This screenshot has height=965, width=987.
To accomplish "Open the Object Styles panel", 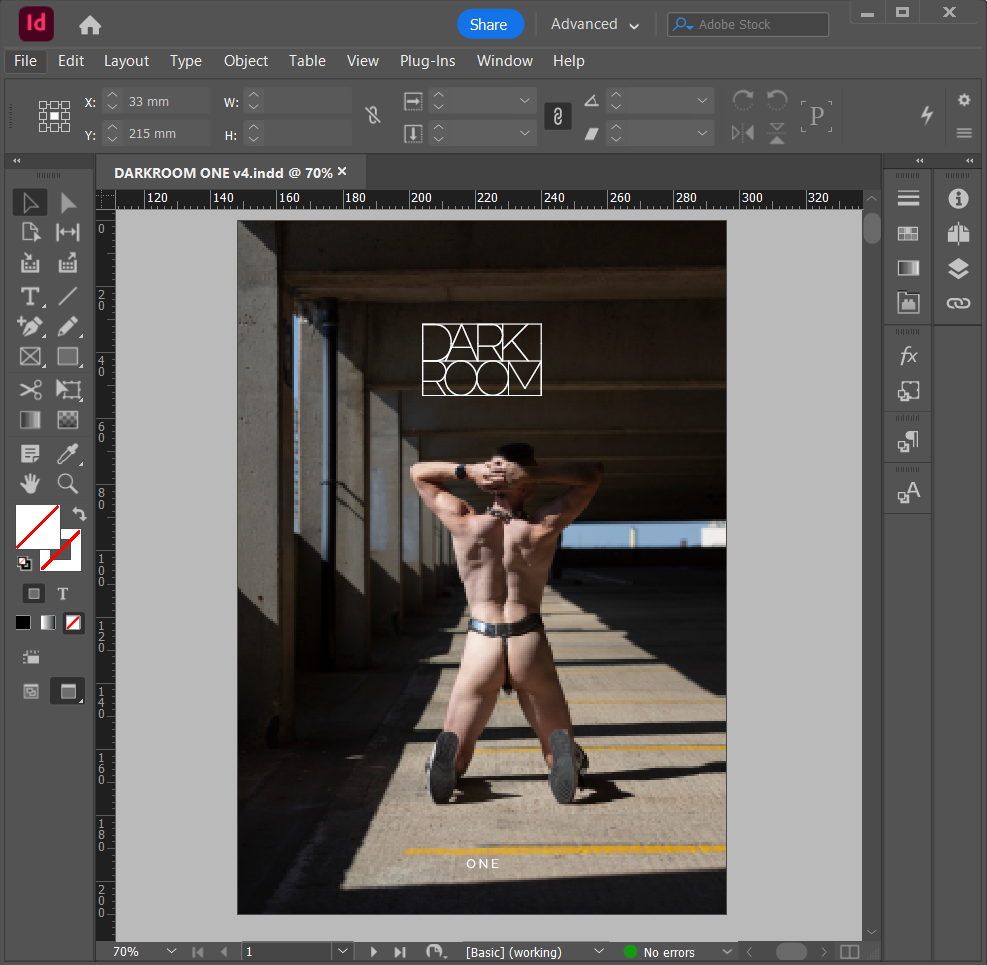I will 908,391.
